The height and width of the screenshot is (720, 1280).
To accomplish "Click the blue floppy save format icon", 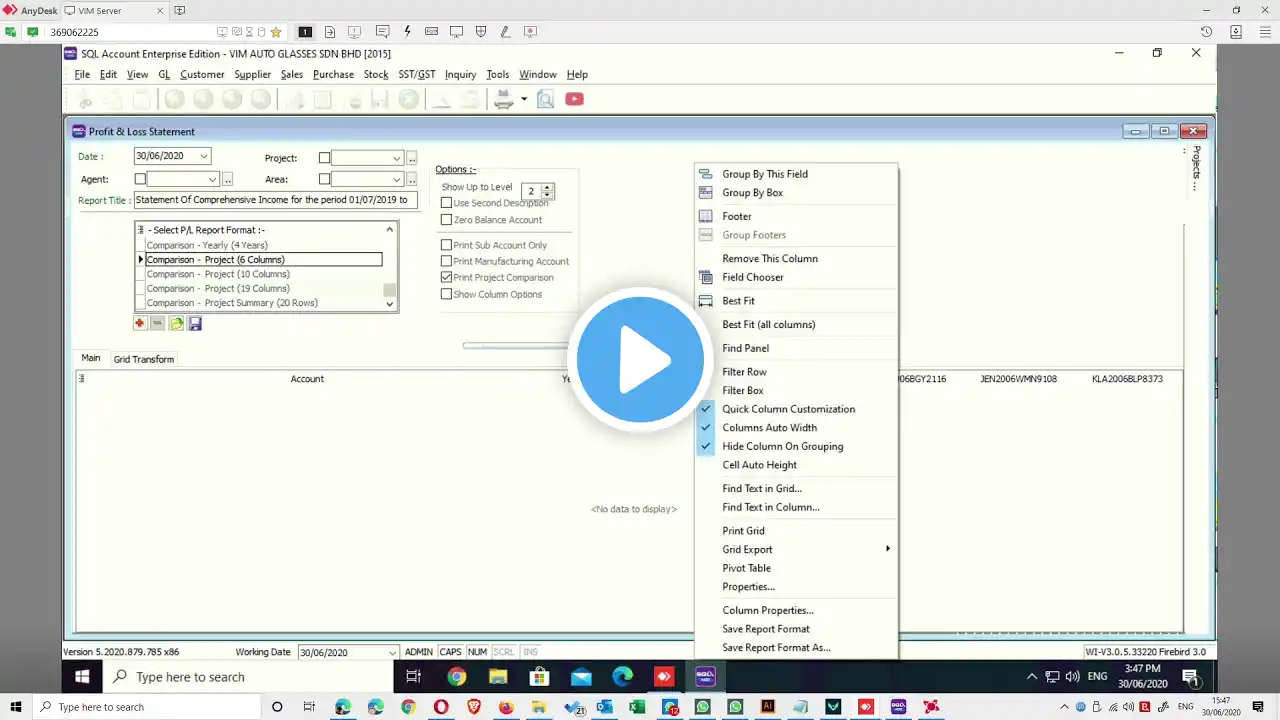I will coord(195,323).
